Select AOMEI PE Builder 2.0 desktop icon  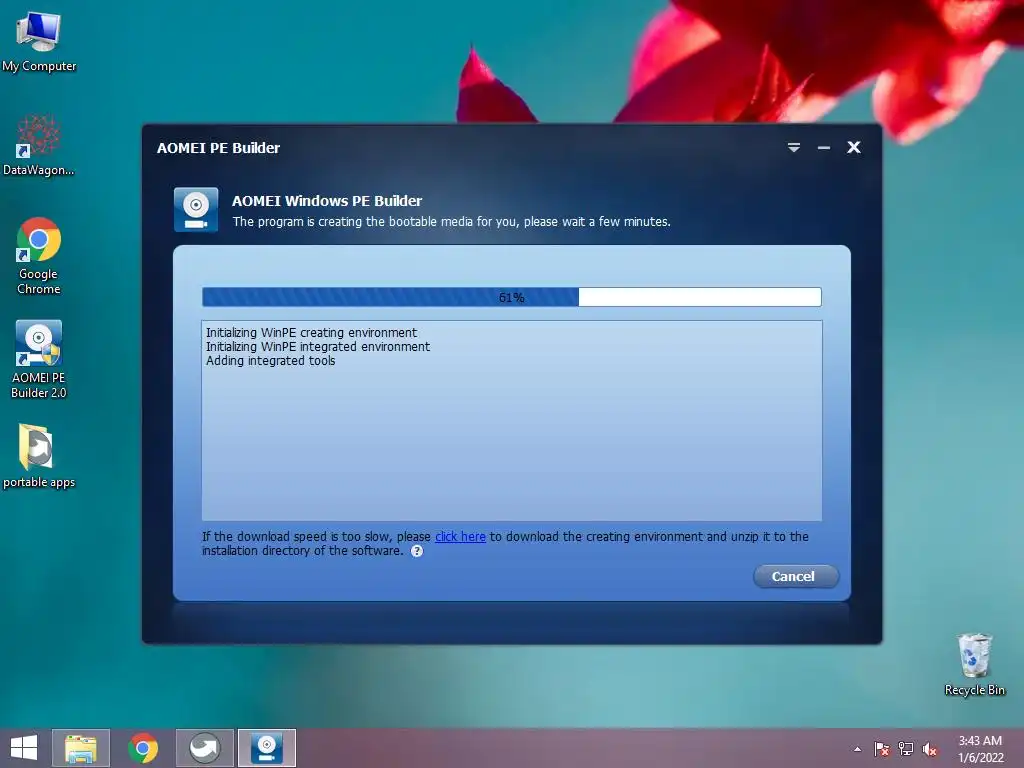point(39,359)
